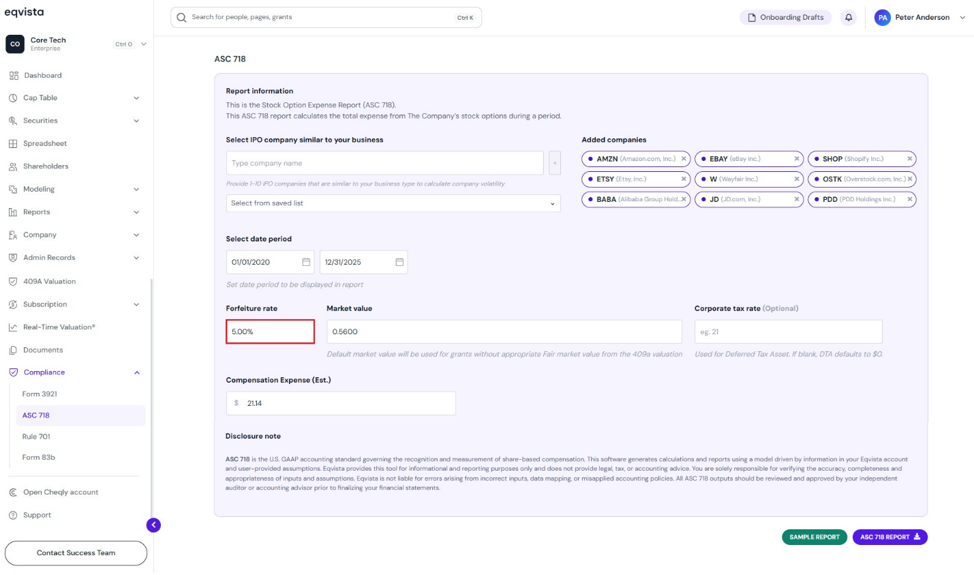
Task: Click the Documents sidebar icon
Action: 13,350
